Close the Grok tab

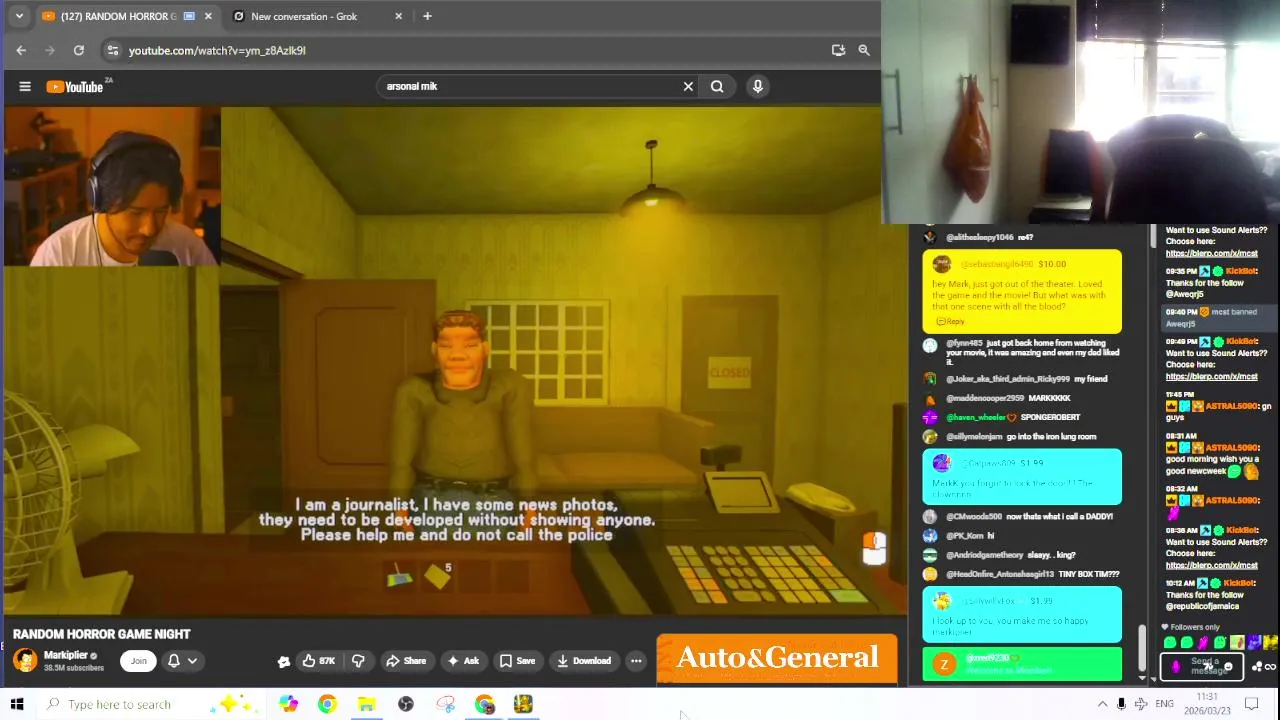(x=399, y=16)
